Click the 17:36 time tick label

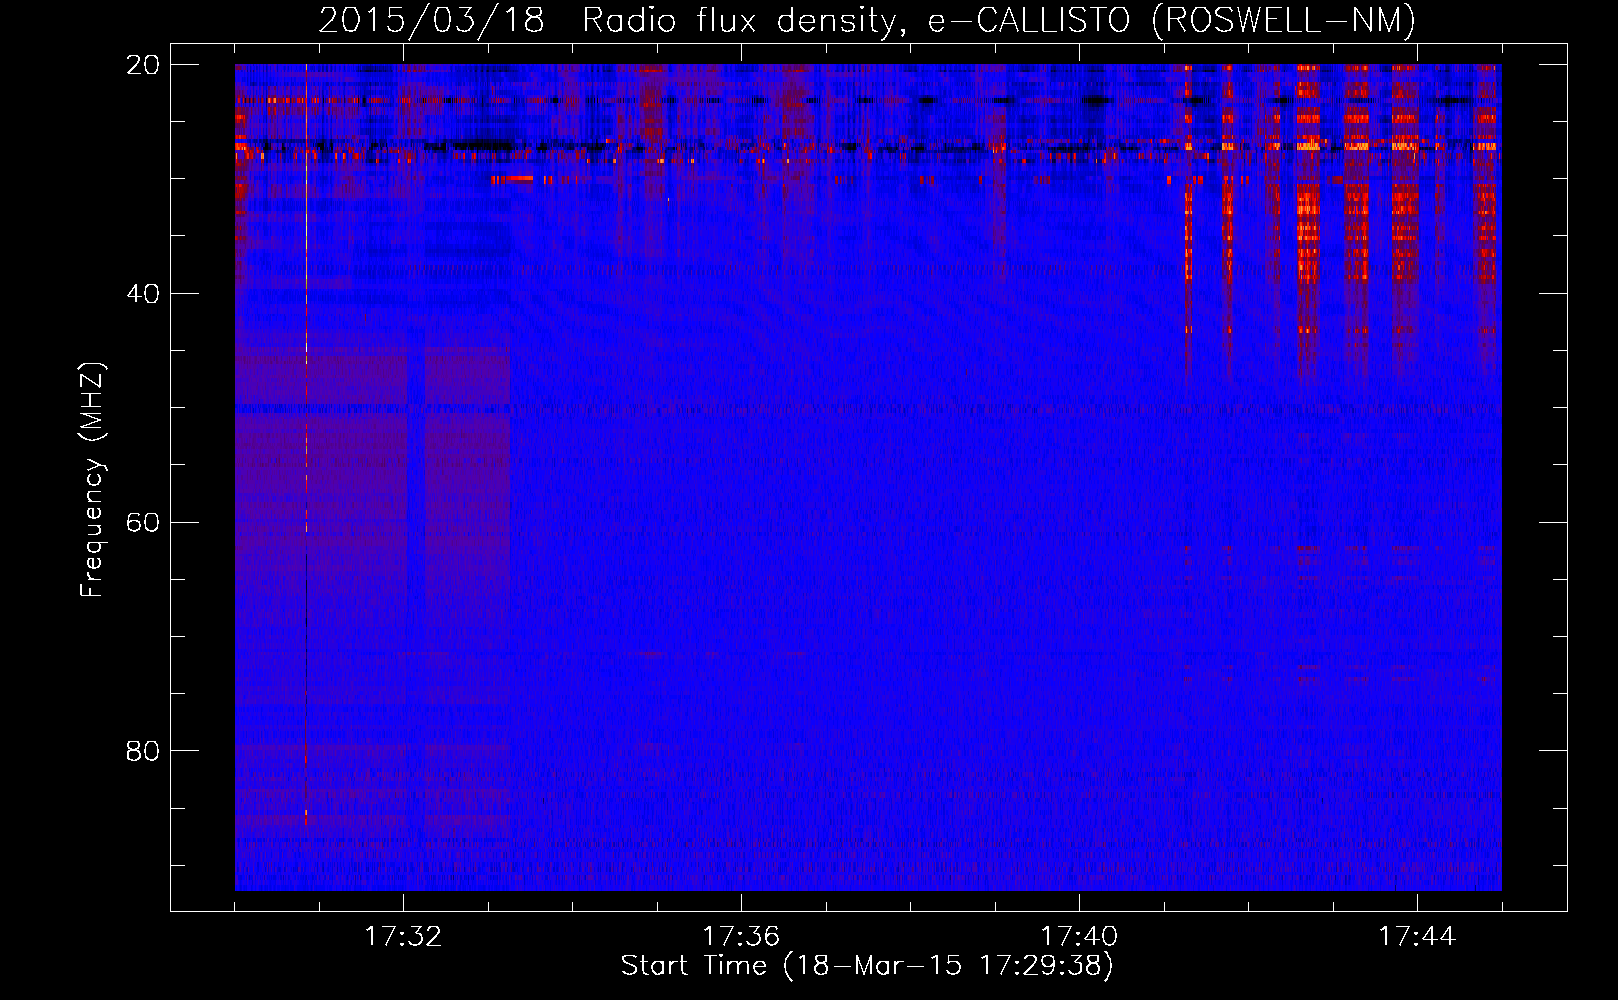741,937
